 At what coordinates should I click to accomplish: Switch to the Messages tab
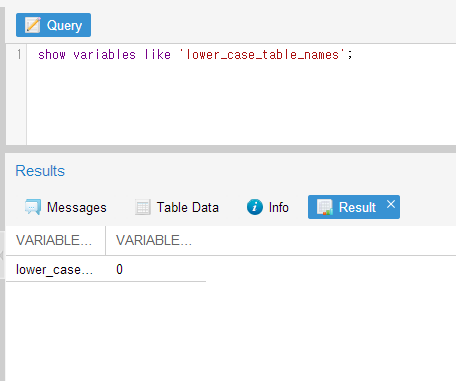[x=66, y=207]
